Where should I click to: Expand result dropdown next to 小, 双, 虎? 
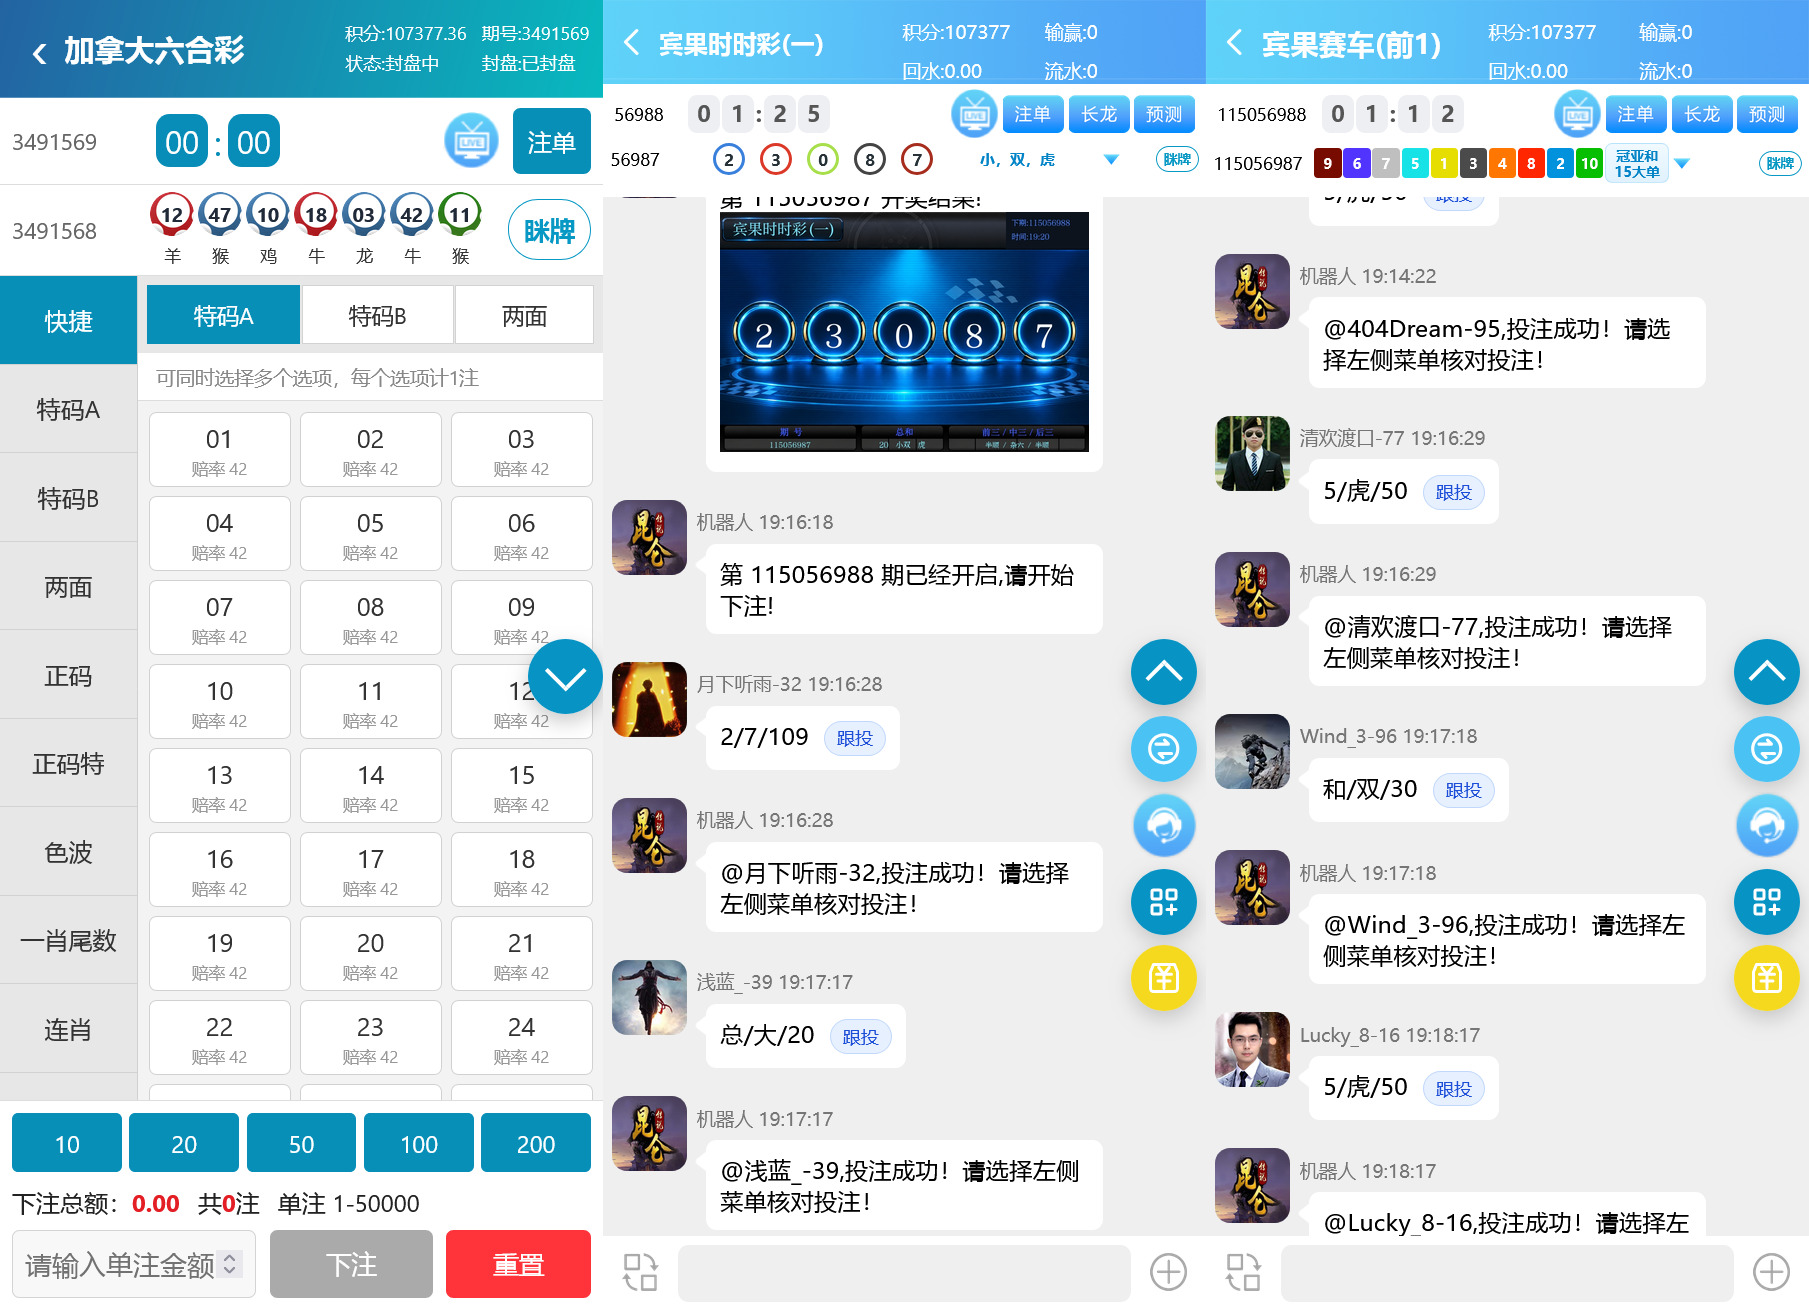tap(1111, 160)
